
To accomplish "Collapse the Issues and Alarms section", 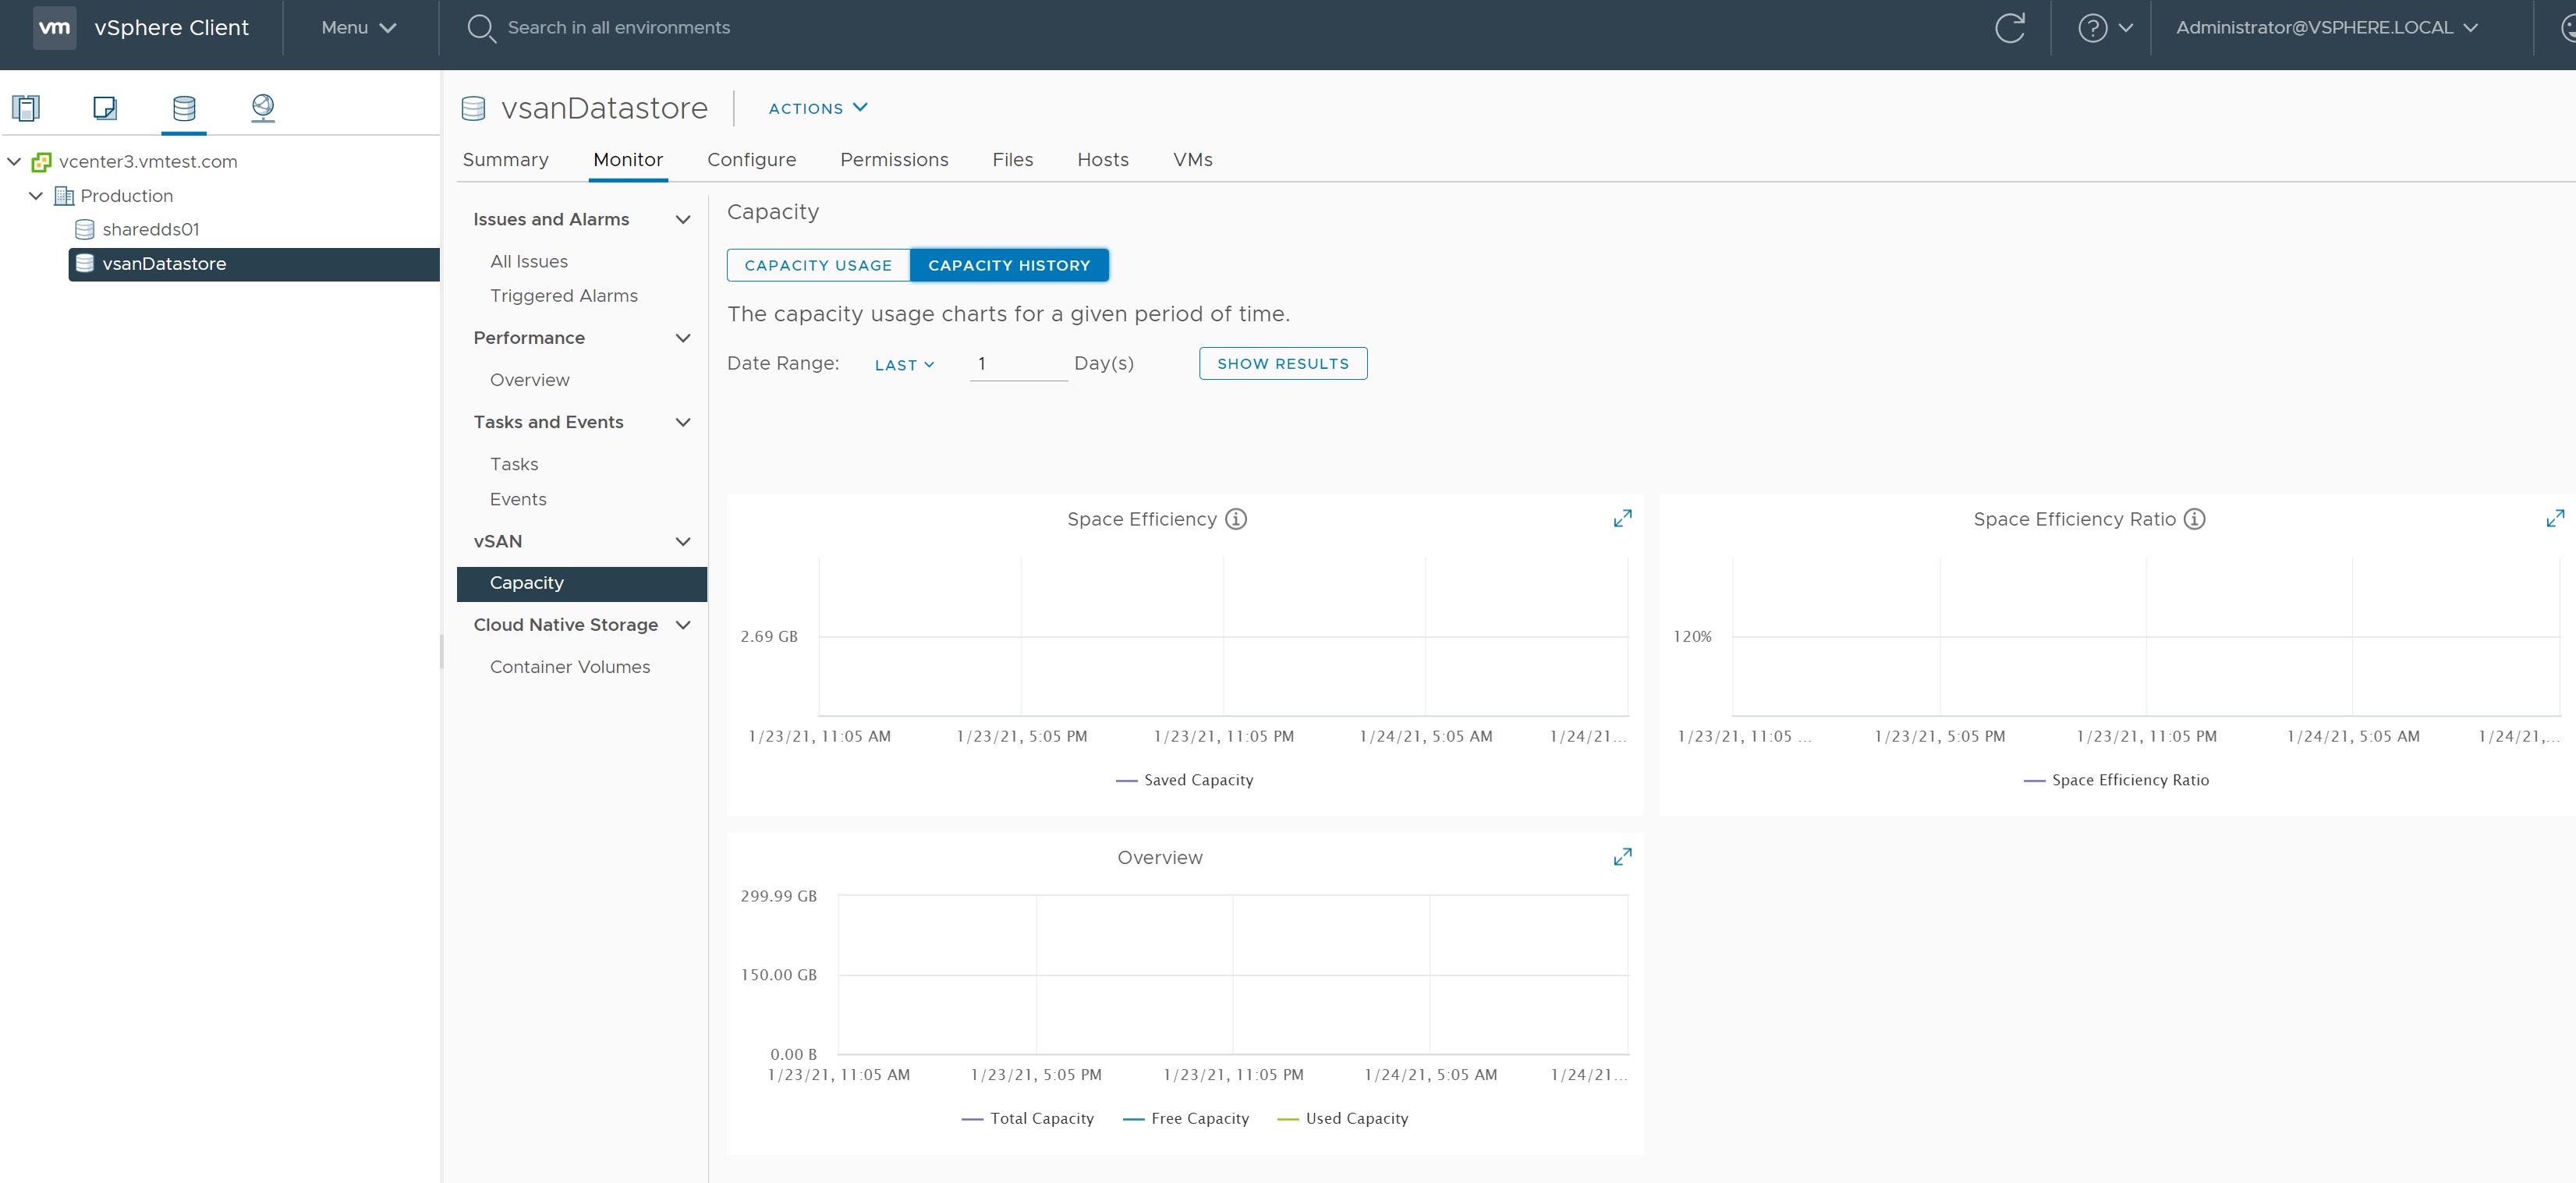I will pyautogui.click(x=683, y=220).
